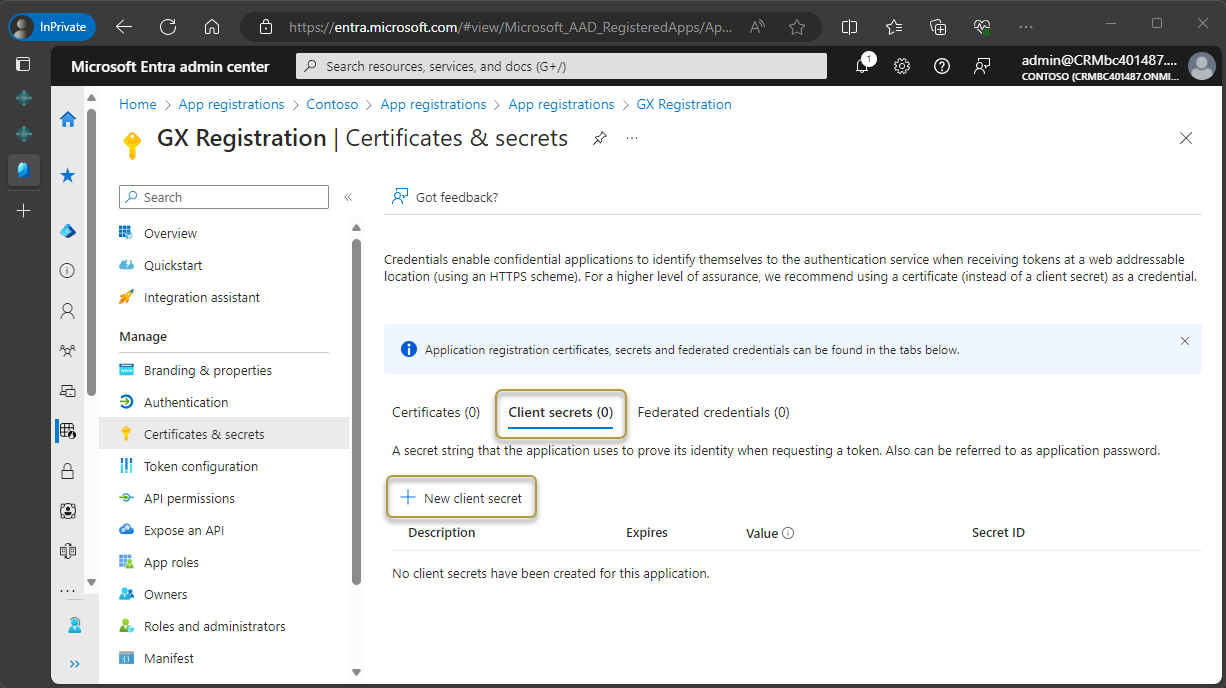Expand the left rail navigation

[75, 663]
